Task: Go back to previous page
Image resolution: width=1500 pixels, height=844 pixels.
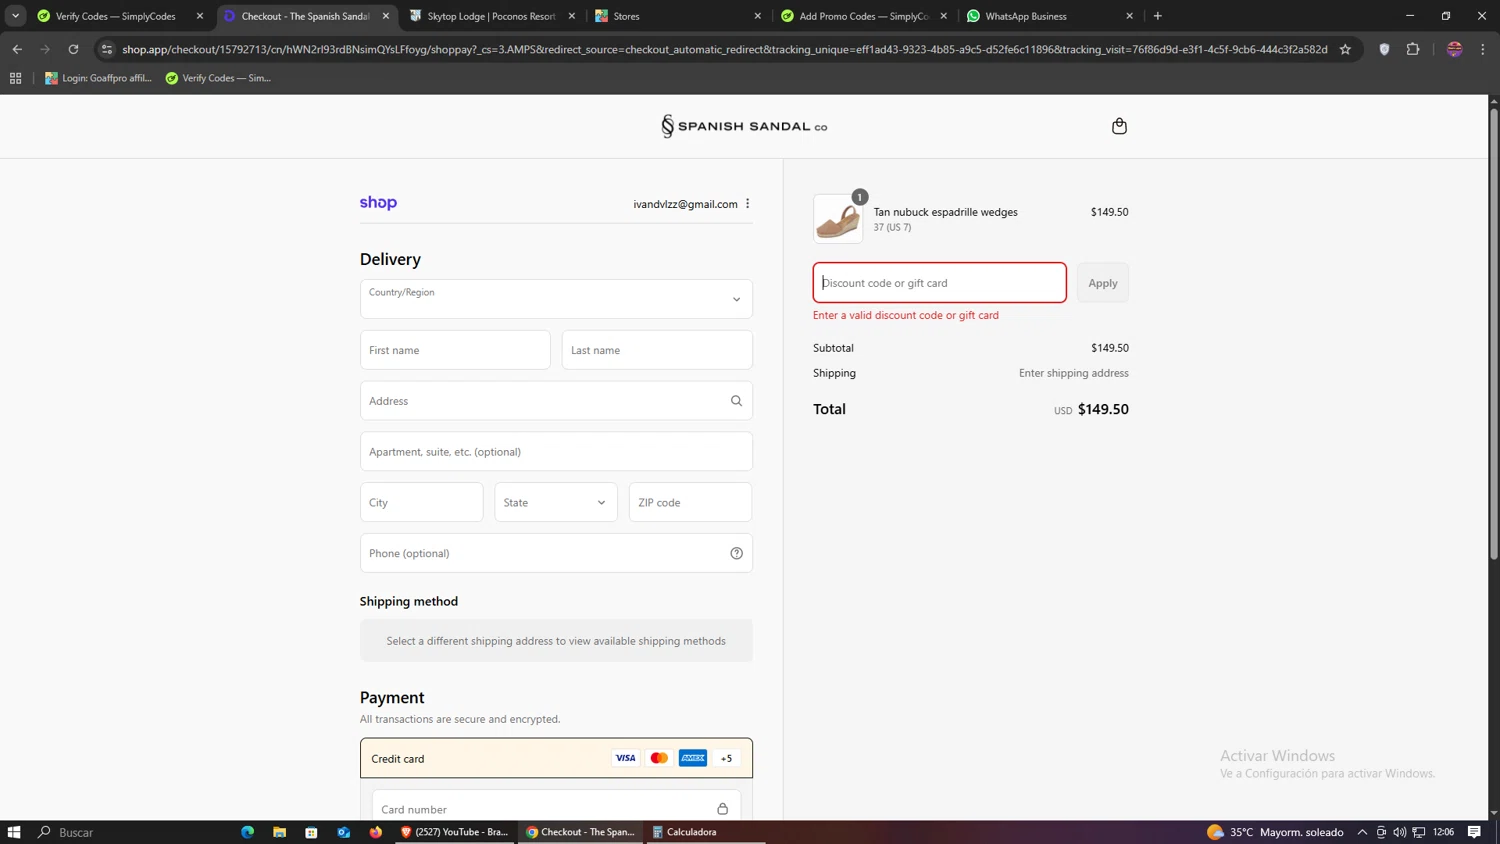Action: click(17, 49)
